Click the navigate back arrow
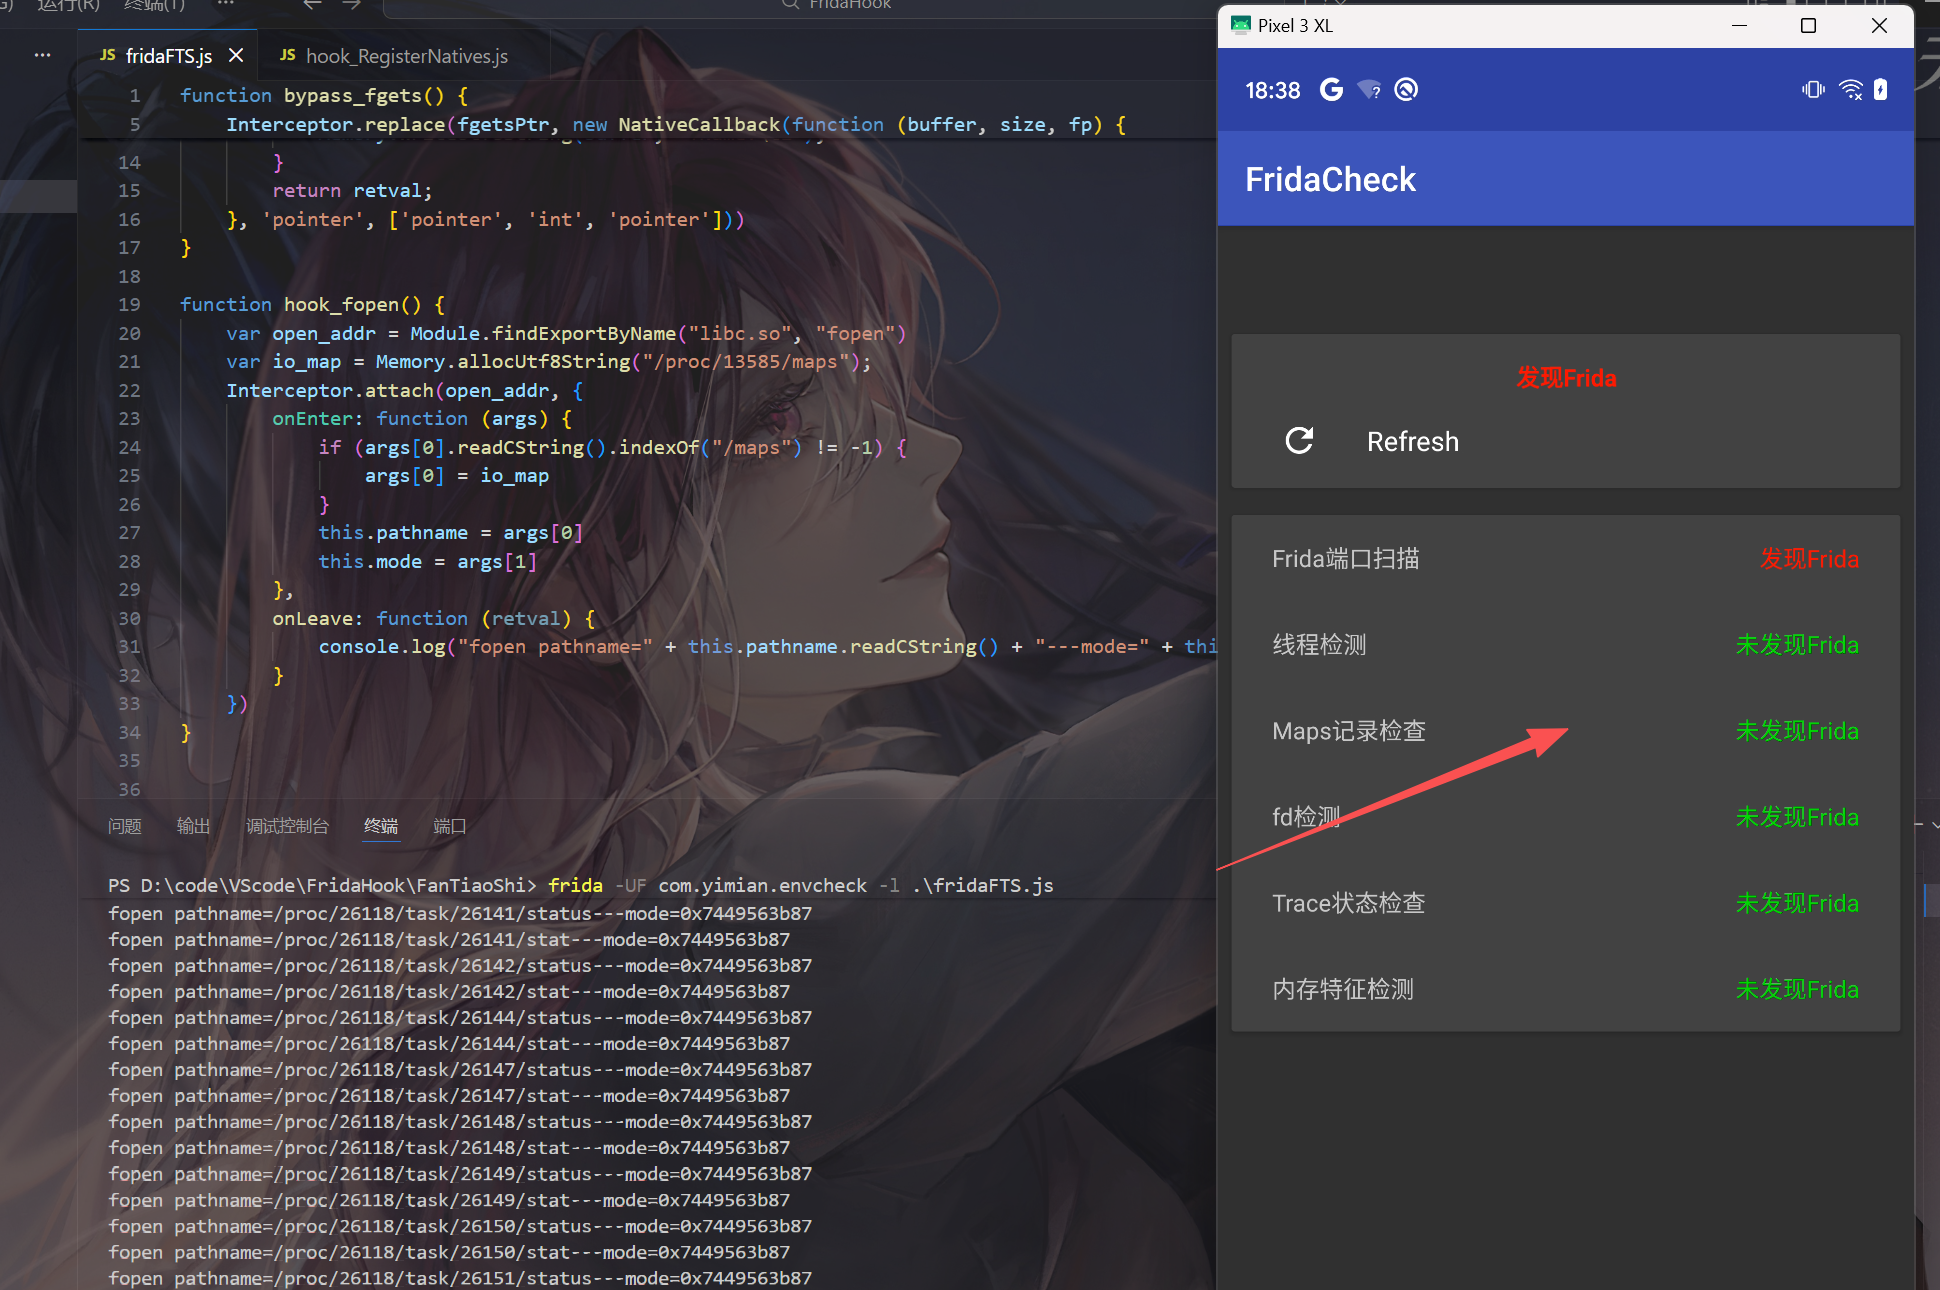Screen dimensions: 1940x1290 [x=312, y=5]
